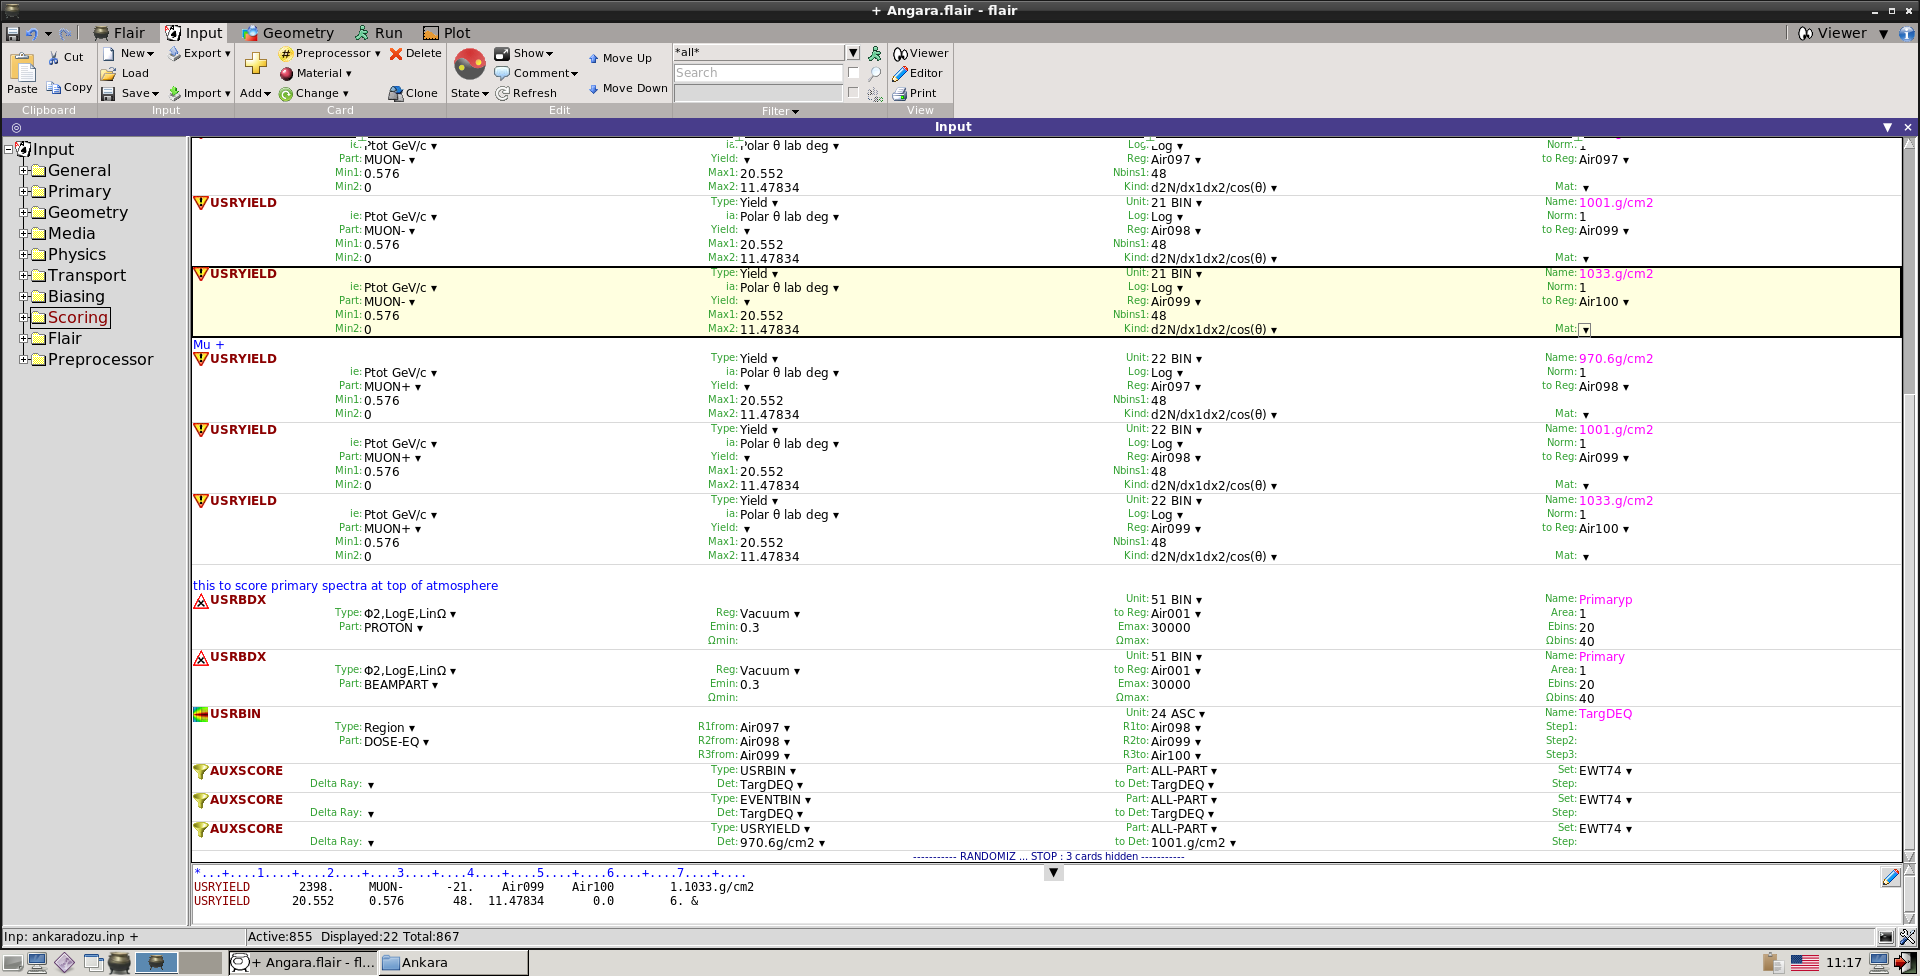Open the Change dropdown in Card group
This screenshot has width=1920, height=976.
click(314, 94)
